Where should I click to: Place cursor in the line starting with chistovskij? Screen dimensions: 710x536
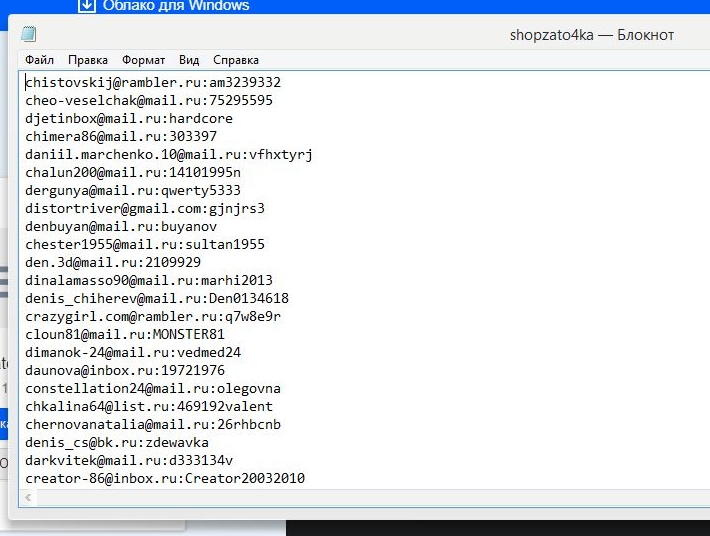click(153, 82)
